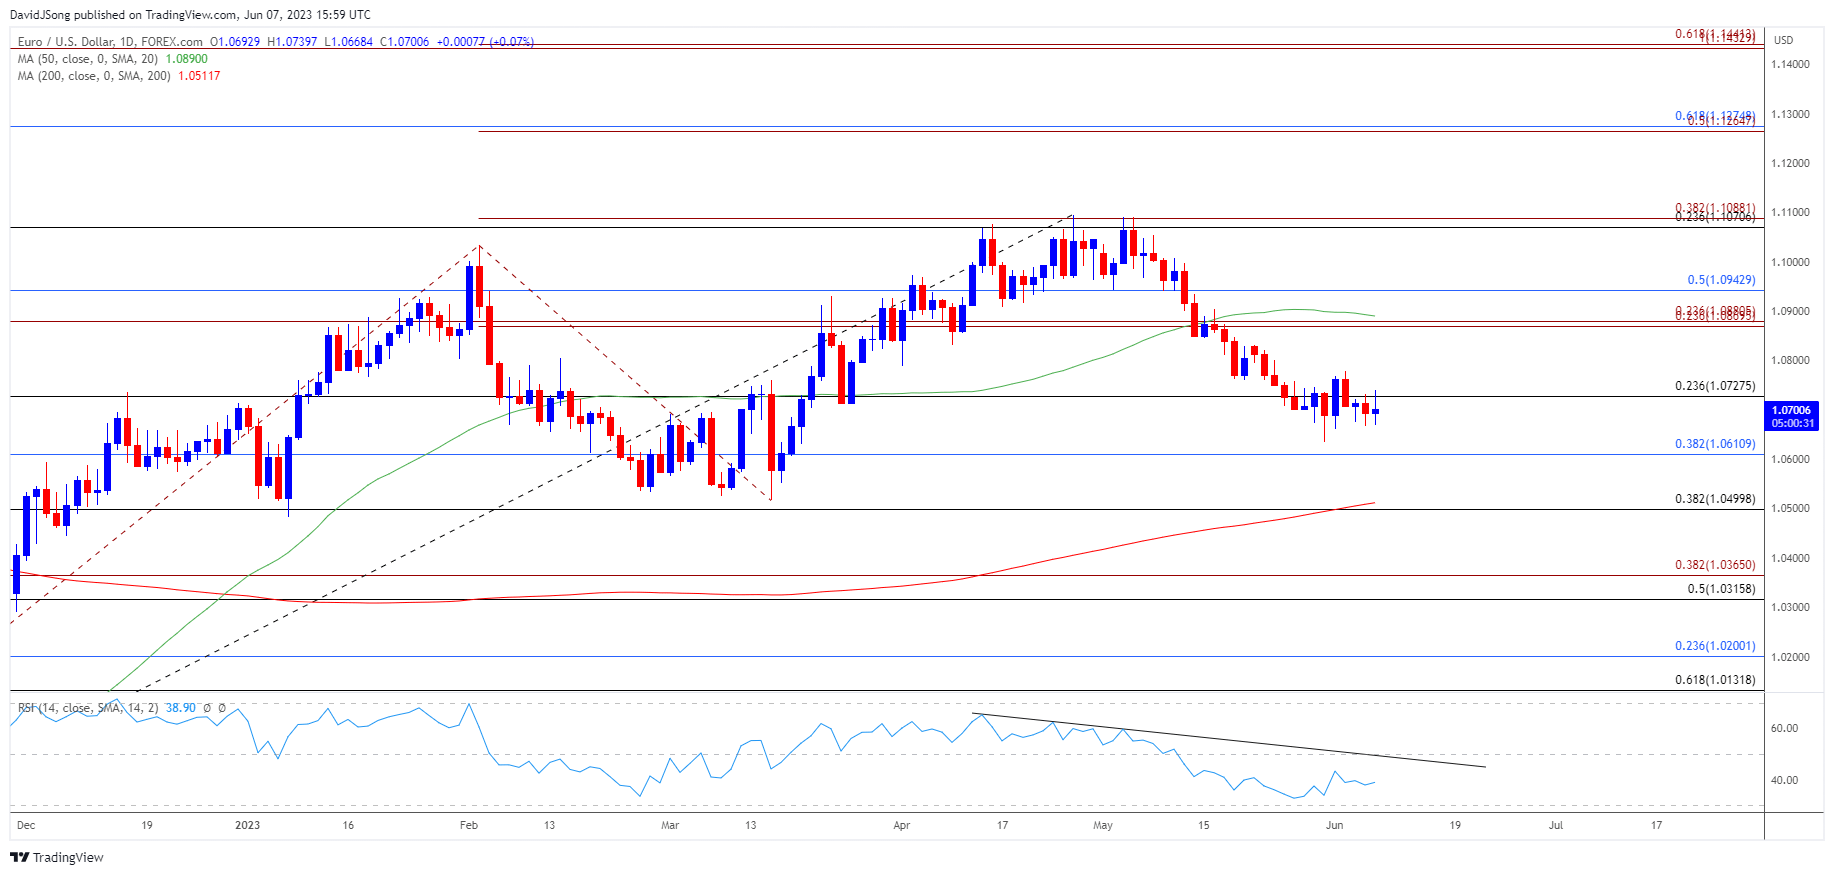Viewport: 1834px width, 875px height.
Task: Click the Feb label on time axis
Action: point(468,825)
